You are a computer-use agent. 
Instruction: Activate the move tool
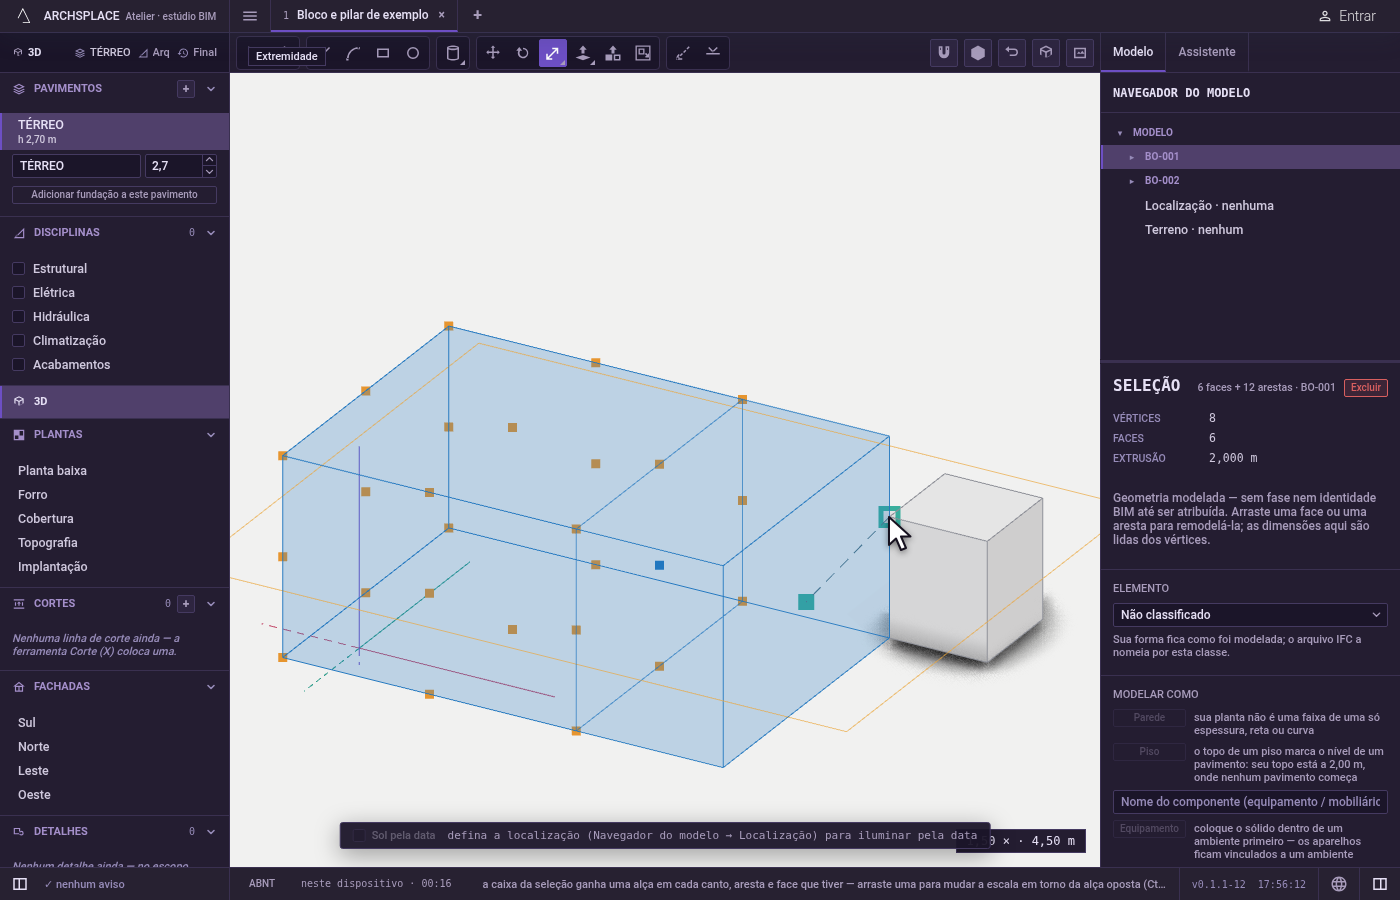click(493, 53)
